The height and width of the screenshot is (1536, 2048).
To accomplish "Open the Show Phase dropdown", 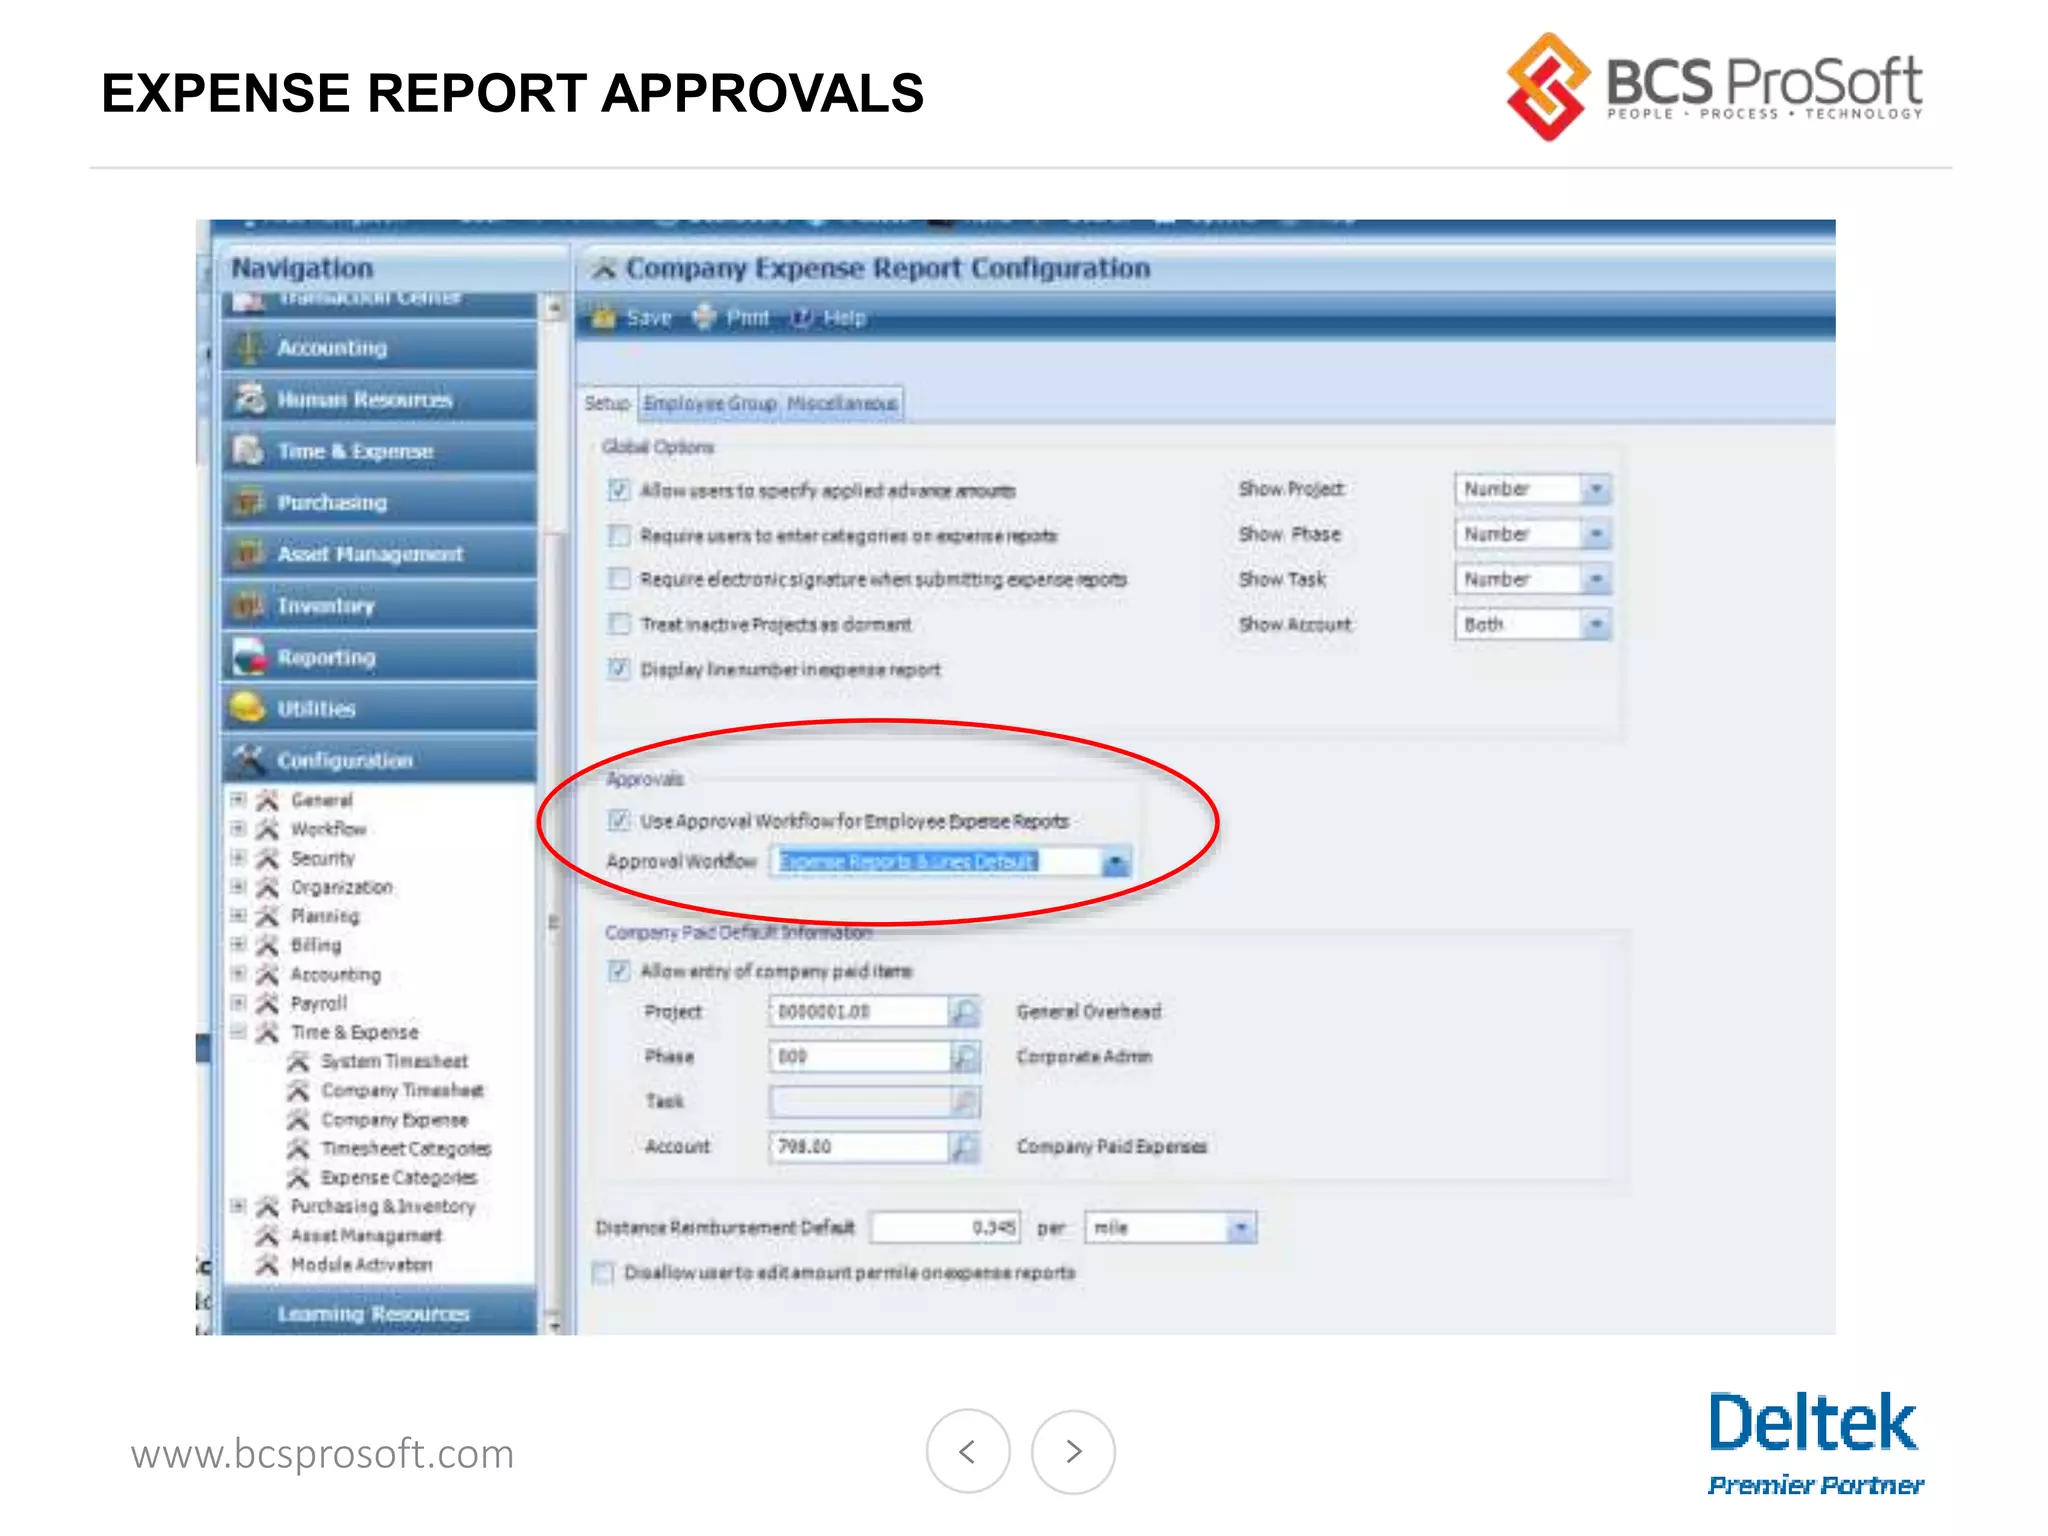I will point(1596,534).
